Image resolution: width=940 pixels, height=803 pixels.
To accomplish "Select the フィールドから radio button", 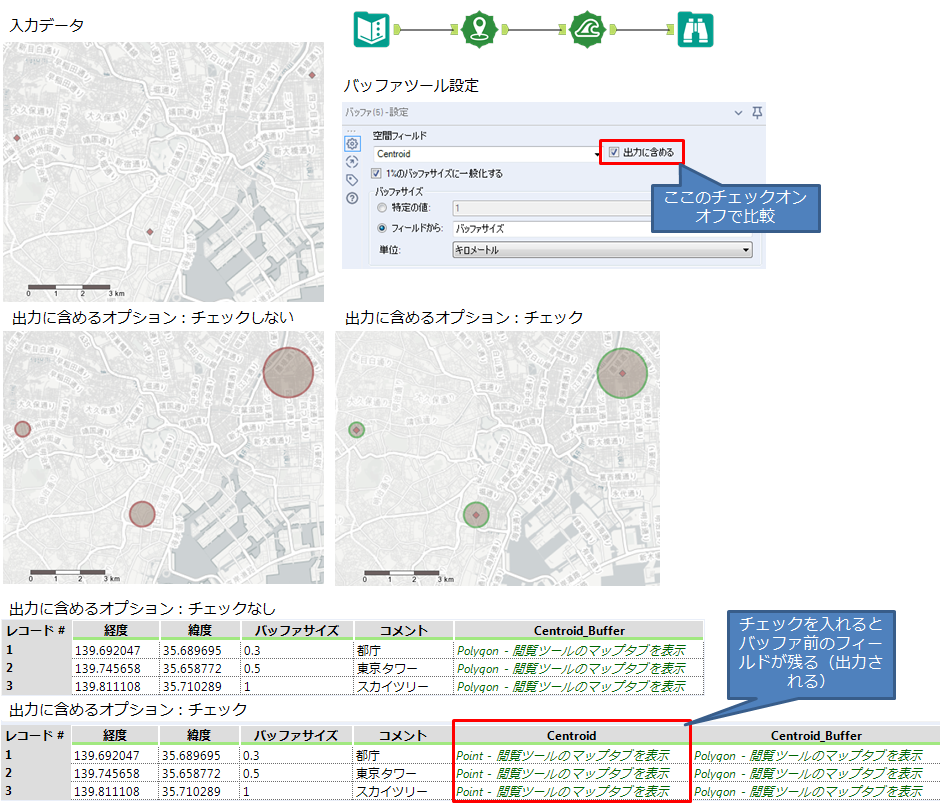I will pyautogui.click(x=382, y=228).
